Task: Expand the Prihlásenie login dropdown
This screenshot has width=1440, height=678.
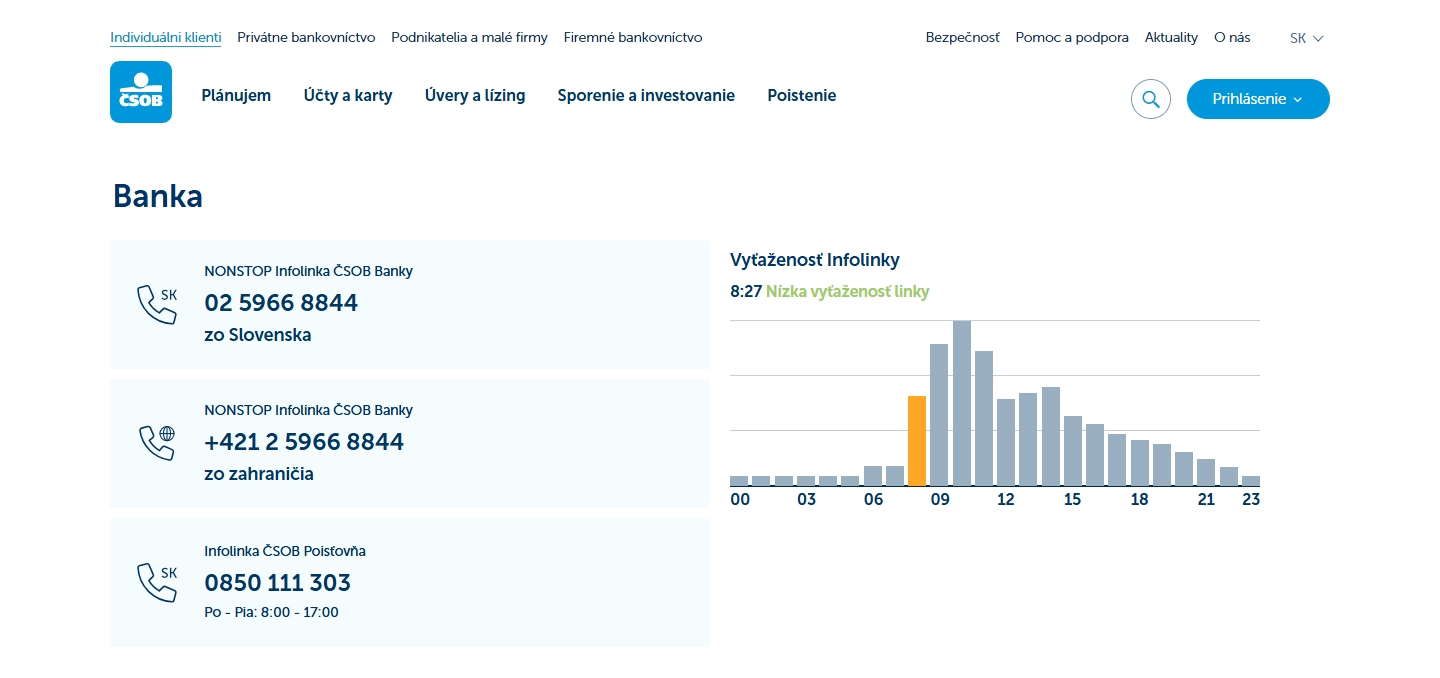Action: (x=1257, y=99)
